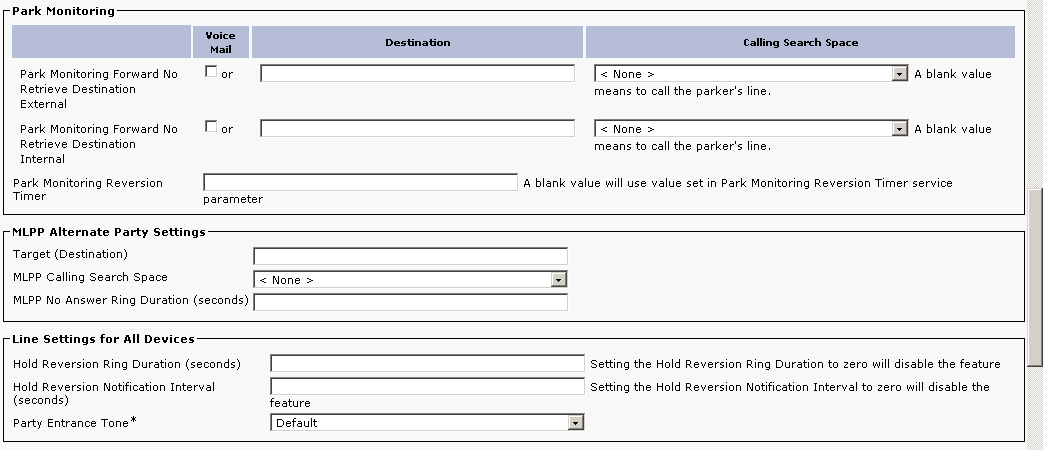Open Internal destination Calling Search Space dropdown
This screenshot has height=450, width=1044.
[750, 129]
